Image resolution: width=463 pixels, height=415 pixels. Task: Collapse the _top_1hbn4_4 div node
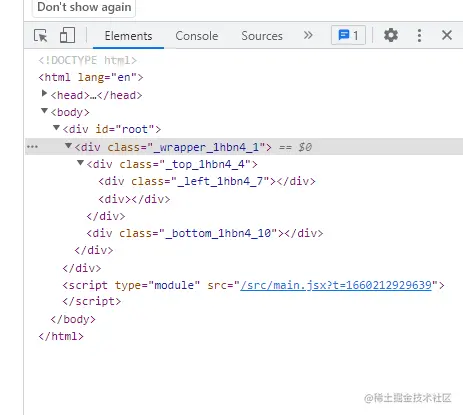pyautogui.click(x=80, y=163)
